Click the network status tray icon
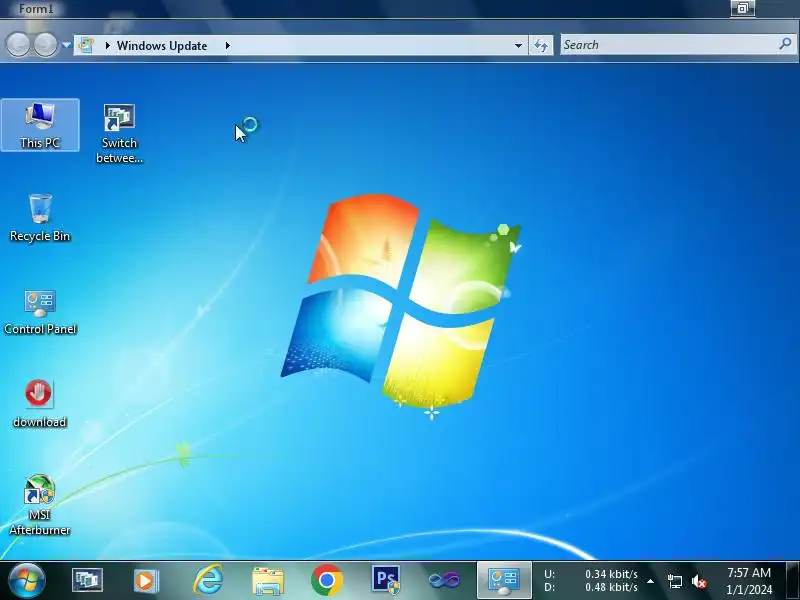800x600 pixels. [x=674, y=581]
